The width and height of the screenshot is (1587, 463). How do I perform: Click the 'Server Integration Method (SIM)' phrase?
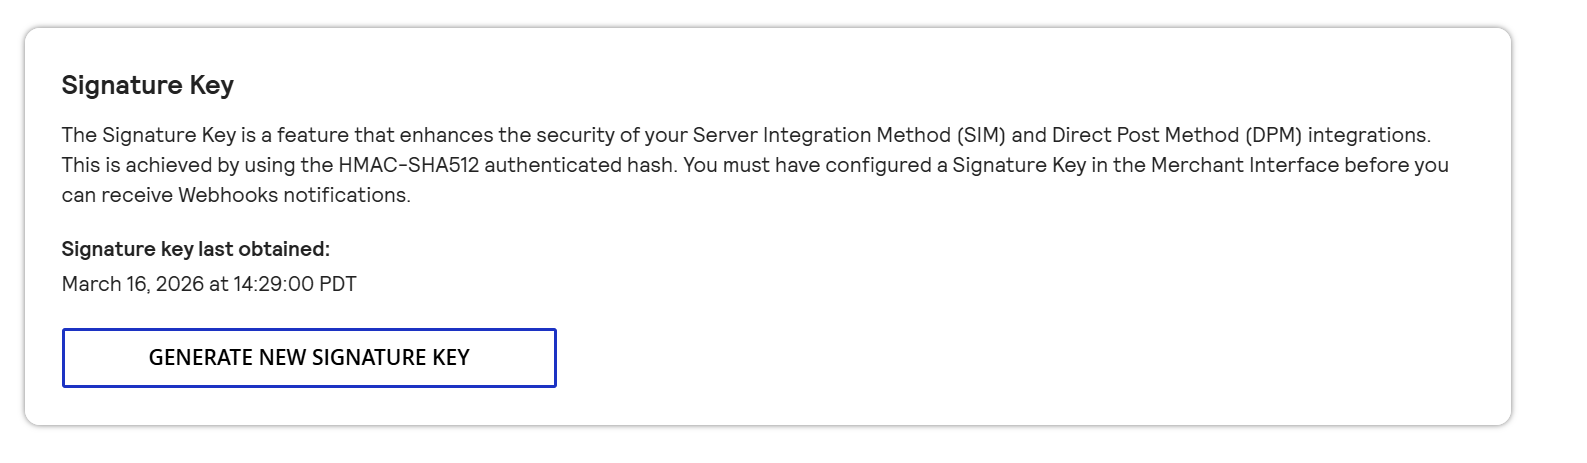pos(849,135)
